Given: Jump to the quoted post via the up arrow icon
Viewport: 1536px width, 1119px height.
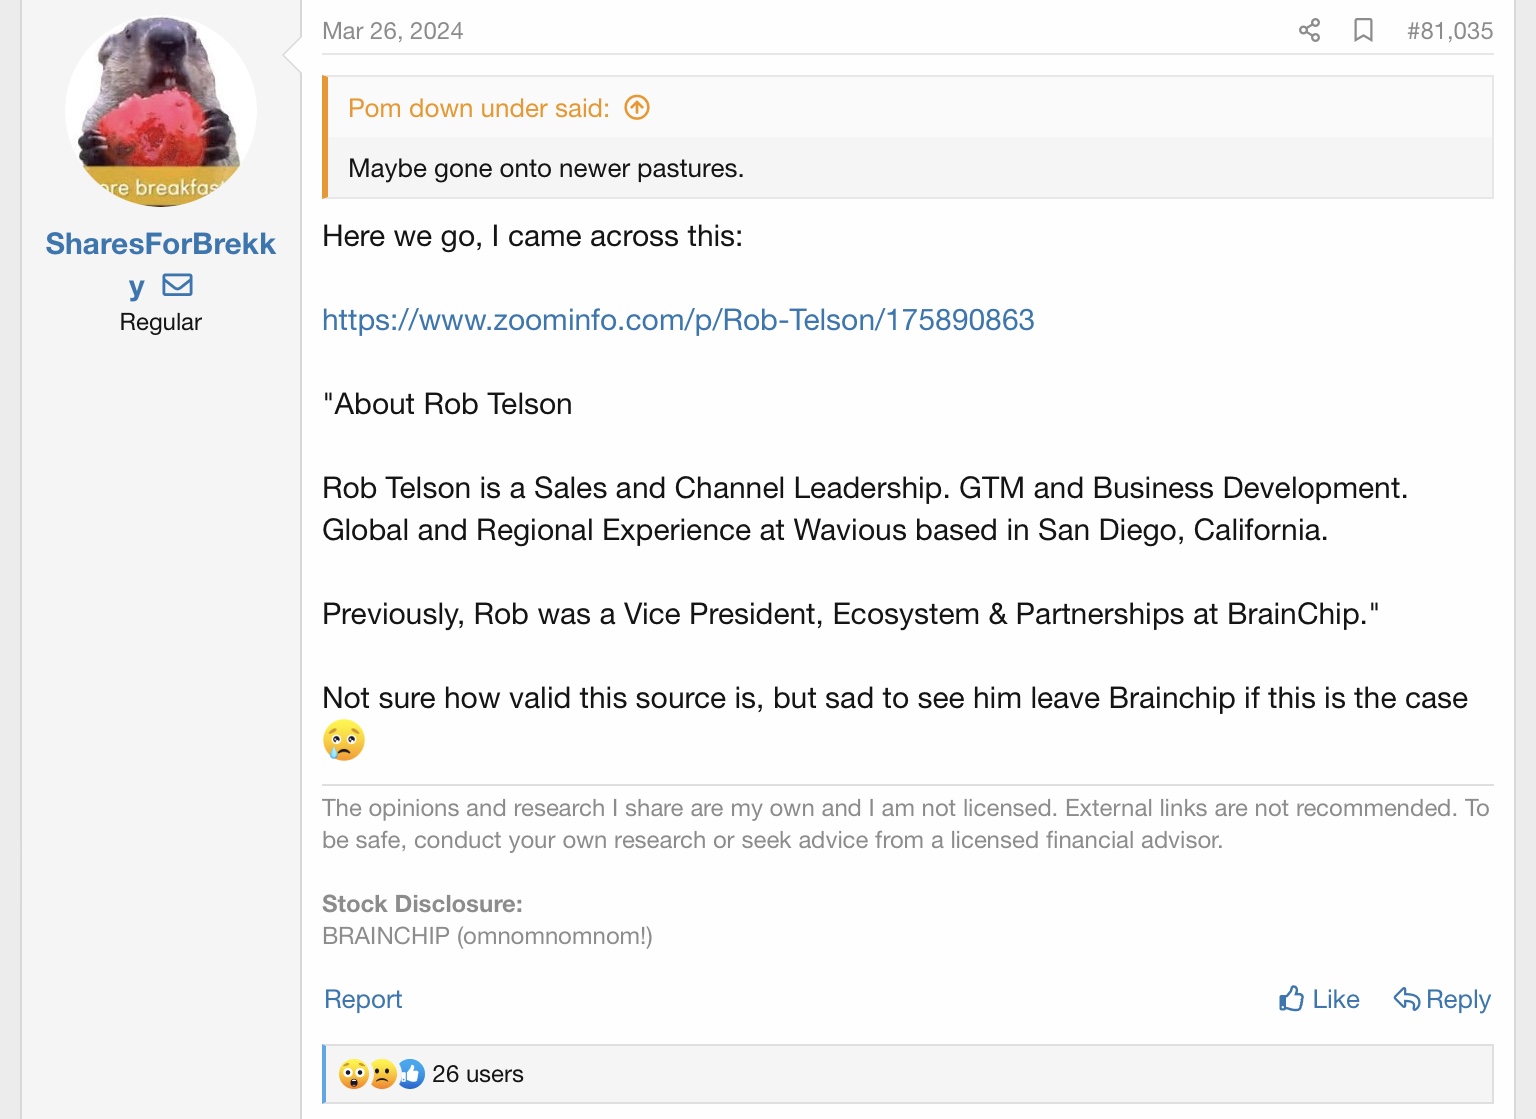Looking at the screenshot, I should point(637,108).
